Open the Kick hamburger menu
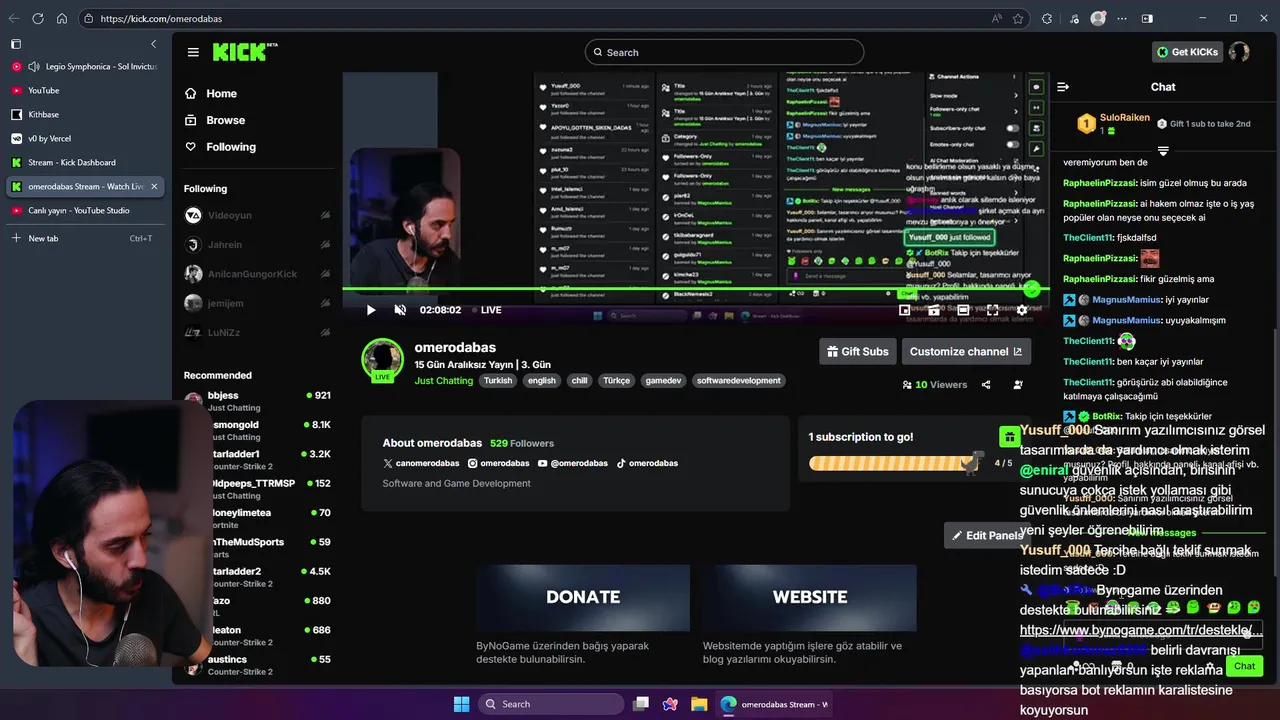 pyautogui.click(x=193, y=52)
